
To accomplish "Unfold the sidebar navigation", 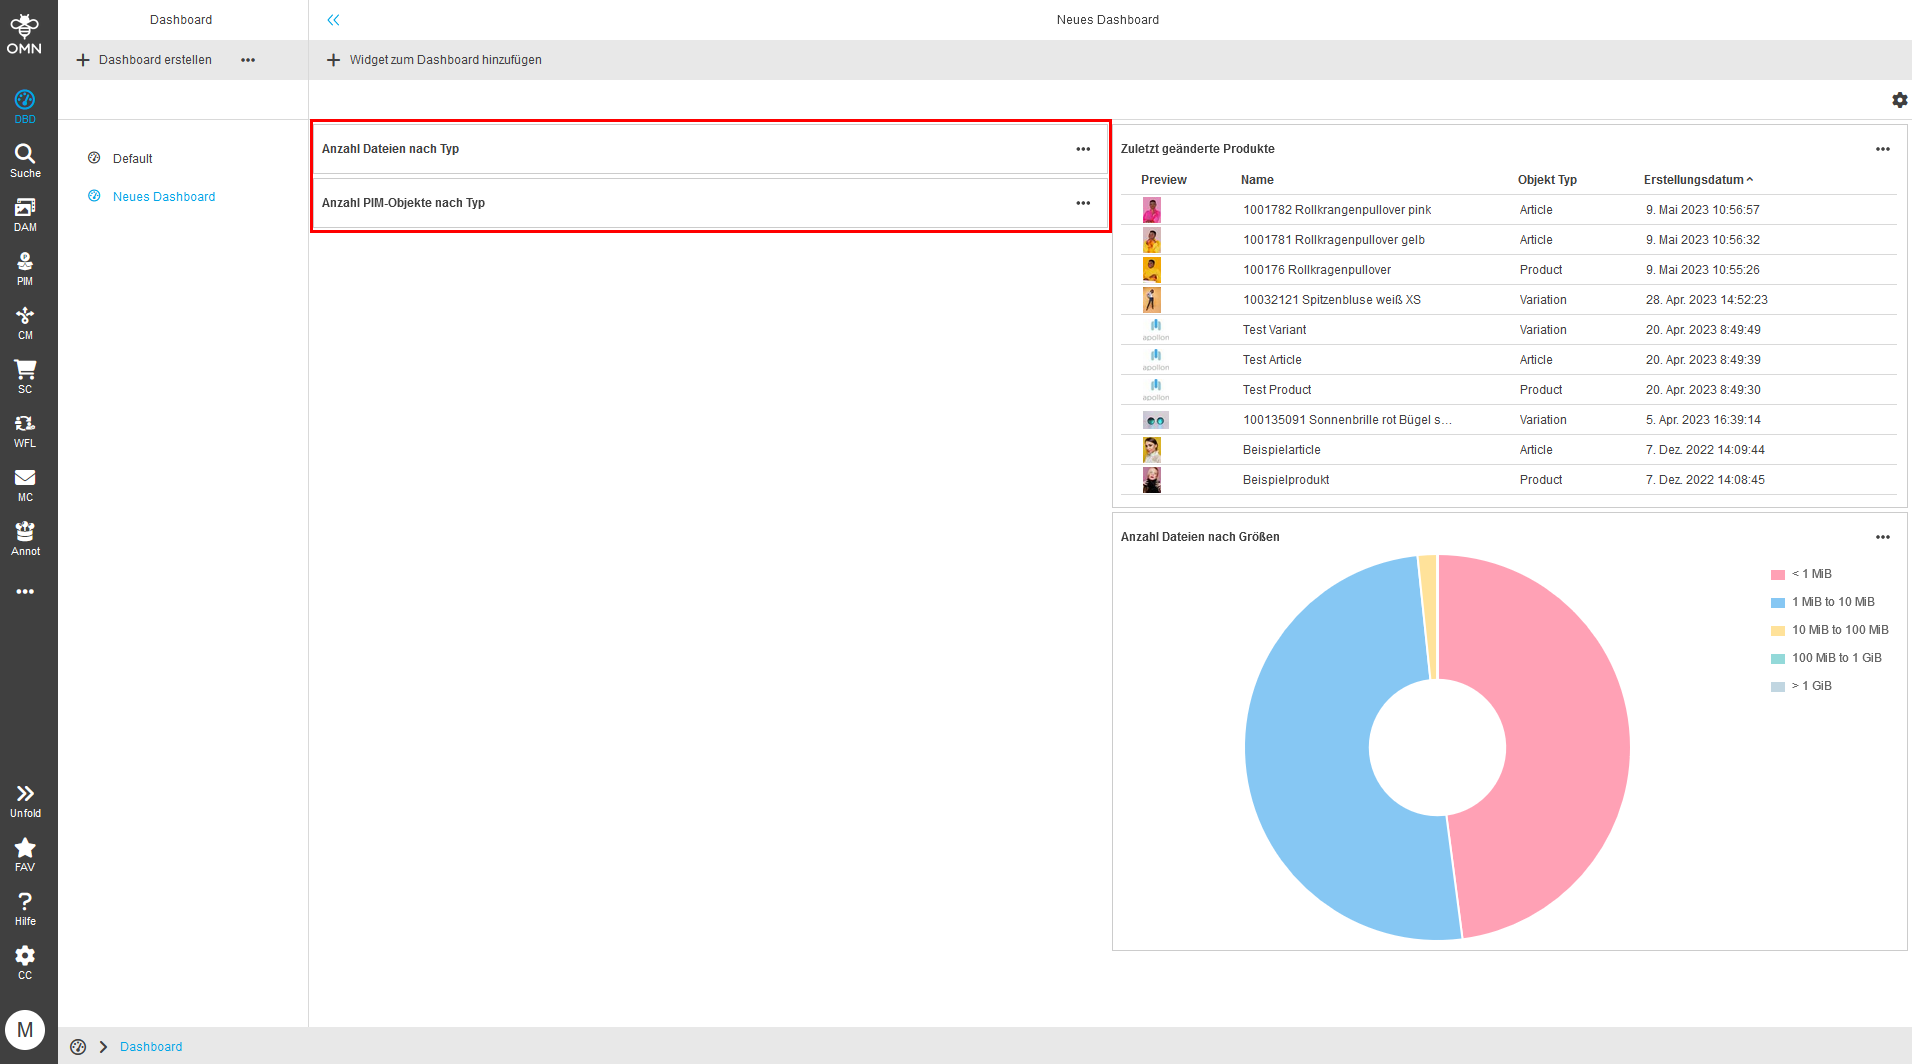I will (x=25, y=799).
